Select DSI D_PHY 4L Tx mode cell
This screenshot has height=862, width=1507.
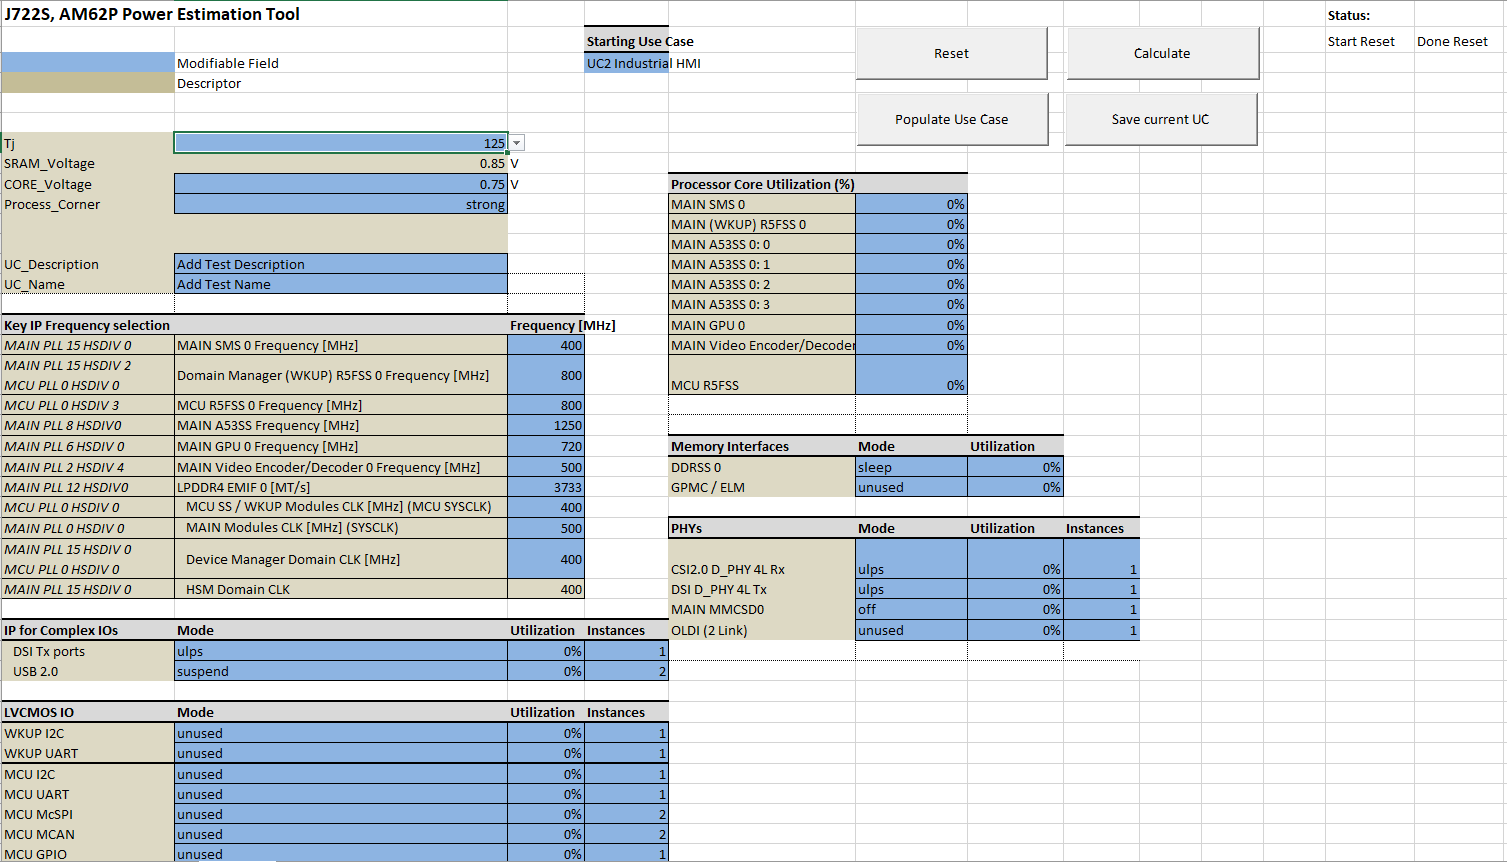click(911, 589)
